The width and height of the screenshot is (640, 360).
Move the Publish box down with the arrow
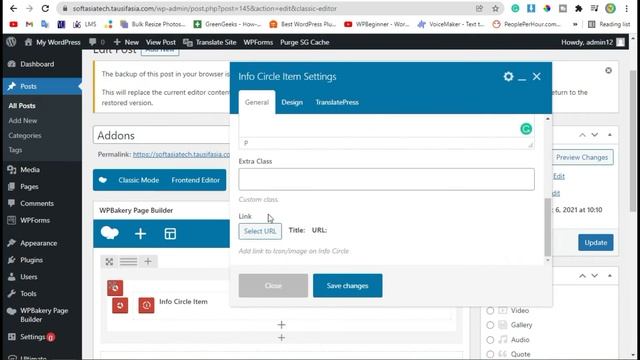pyautogui.click(x=595, y=135)
